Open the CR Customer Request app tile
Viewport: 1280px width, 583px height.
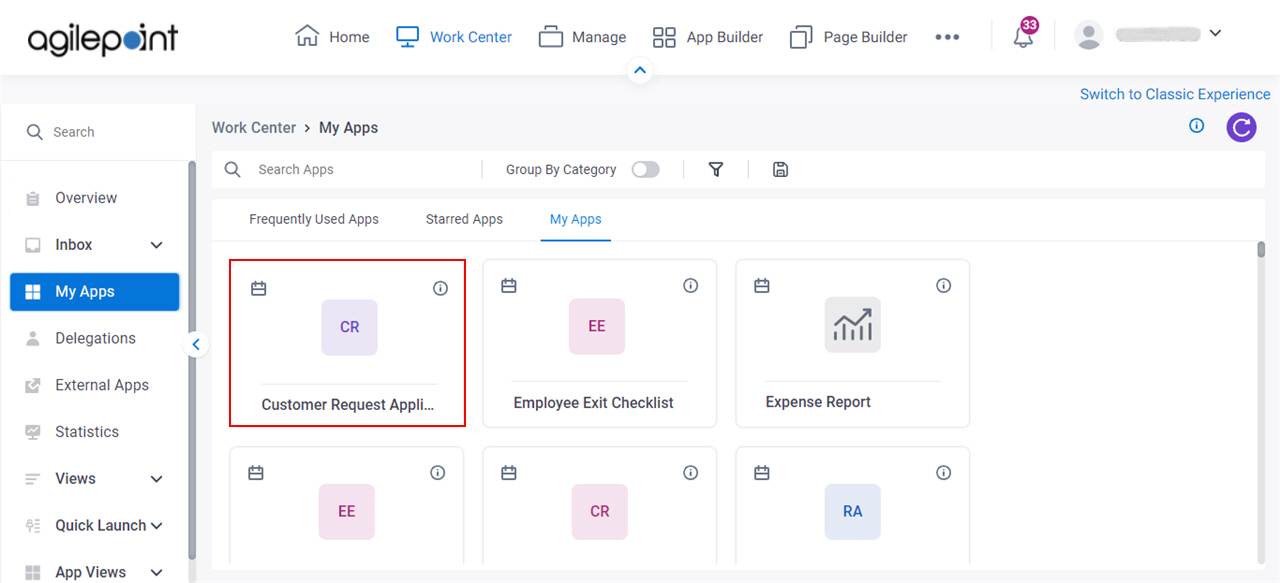349,327
